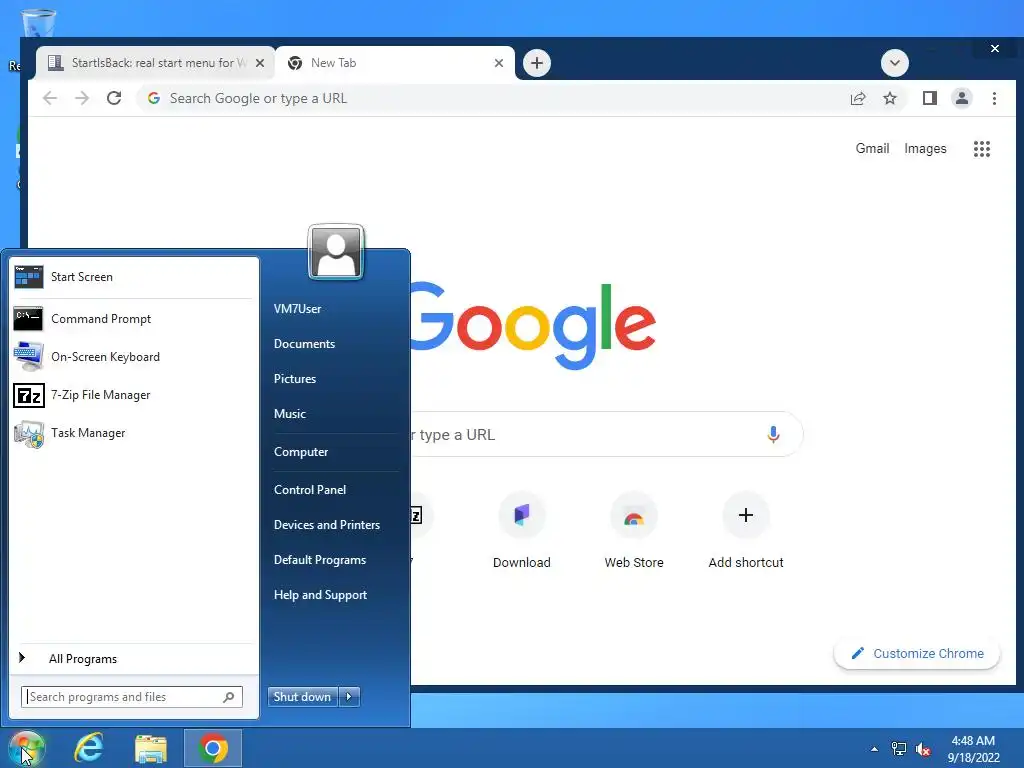The height and width of the screenshot is (768, 1024).
Task: Click the share page icon
Action: pos(857,98)
